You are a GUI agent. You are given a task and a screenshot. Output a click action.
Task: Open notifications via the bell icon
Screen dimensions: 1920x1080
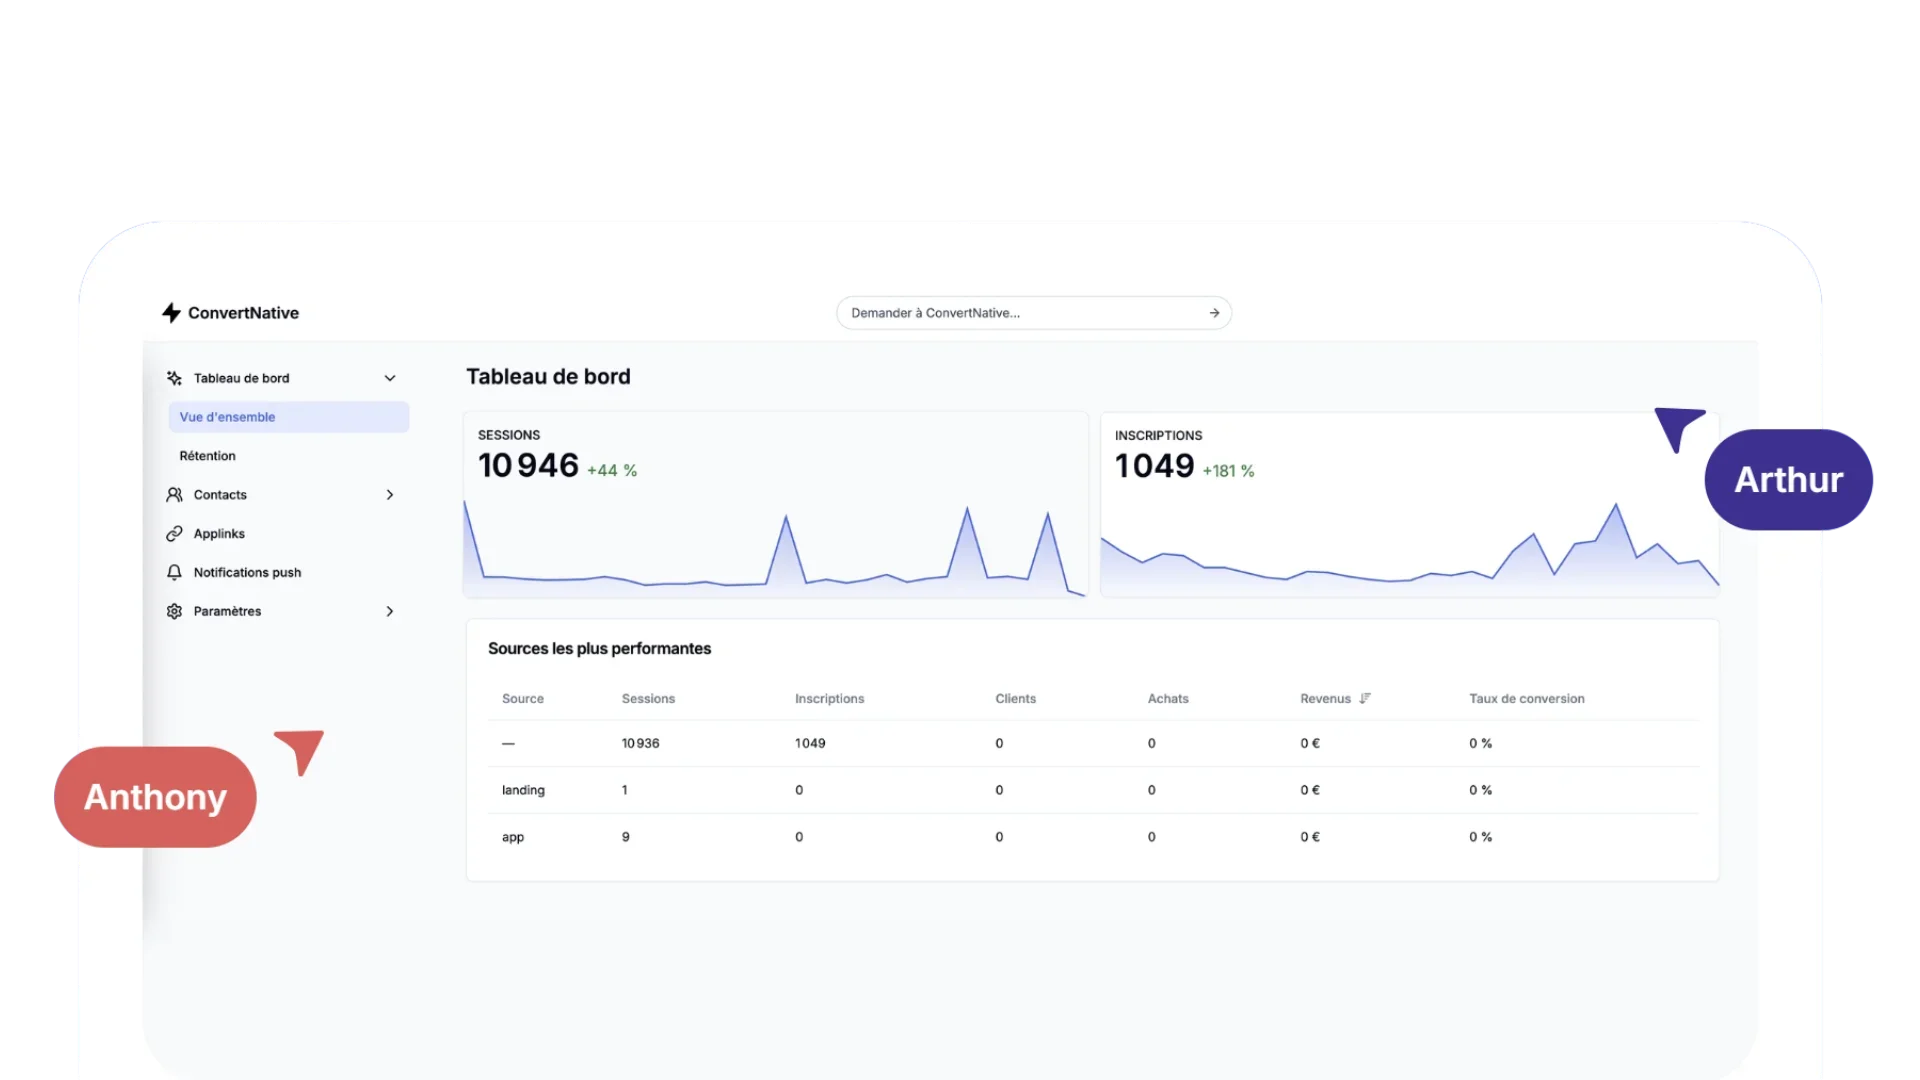[x=174, y=572]
